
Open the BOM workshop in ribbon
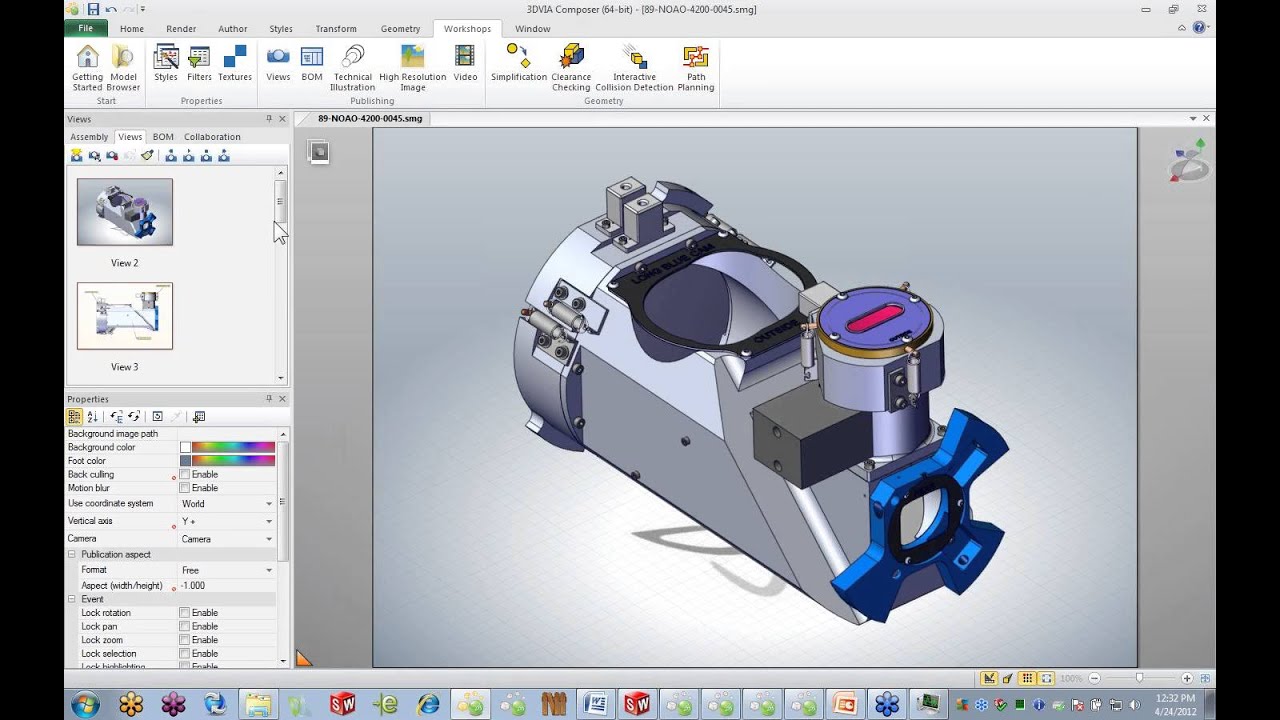click(x=312, y=64)
